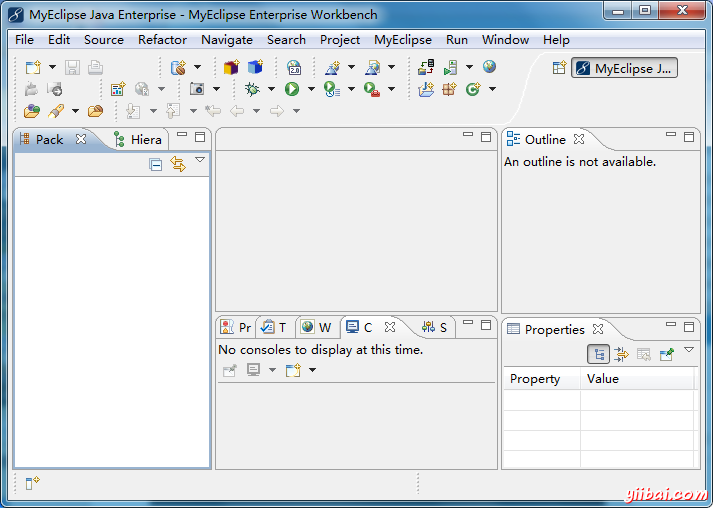
Task: Switch to the Hiera hierarchy tab
Action: [x=138, y=140]
